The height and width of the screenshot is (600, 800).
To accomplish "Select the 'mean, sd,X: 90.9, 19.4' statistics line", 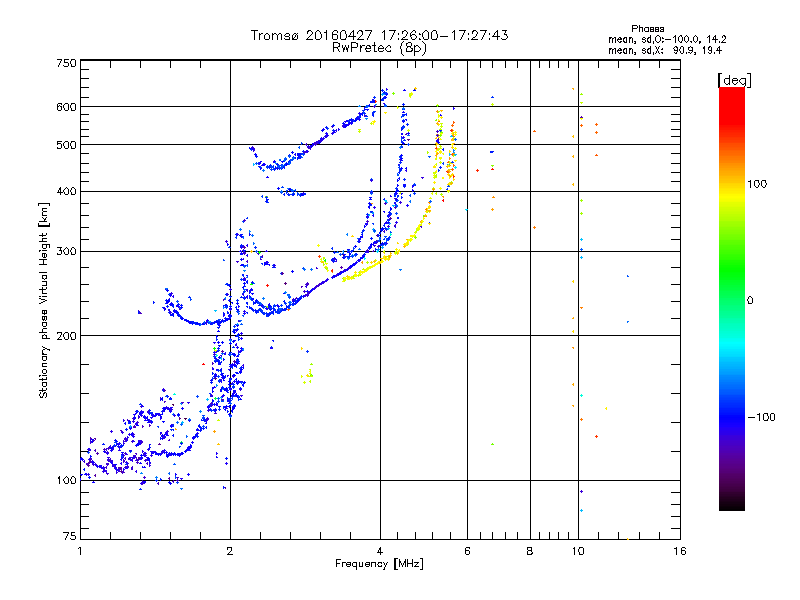I will coord(665,50).
